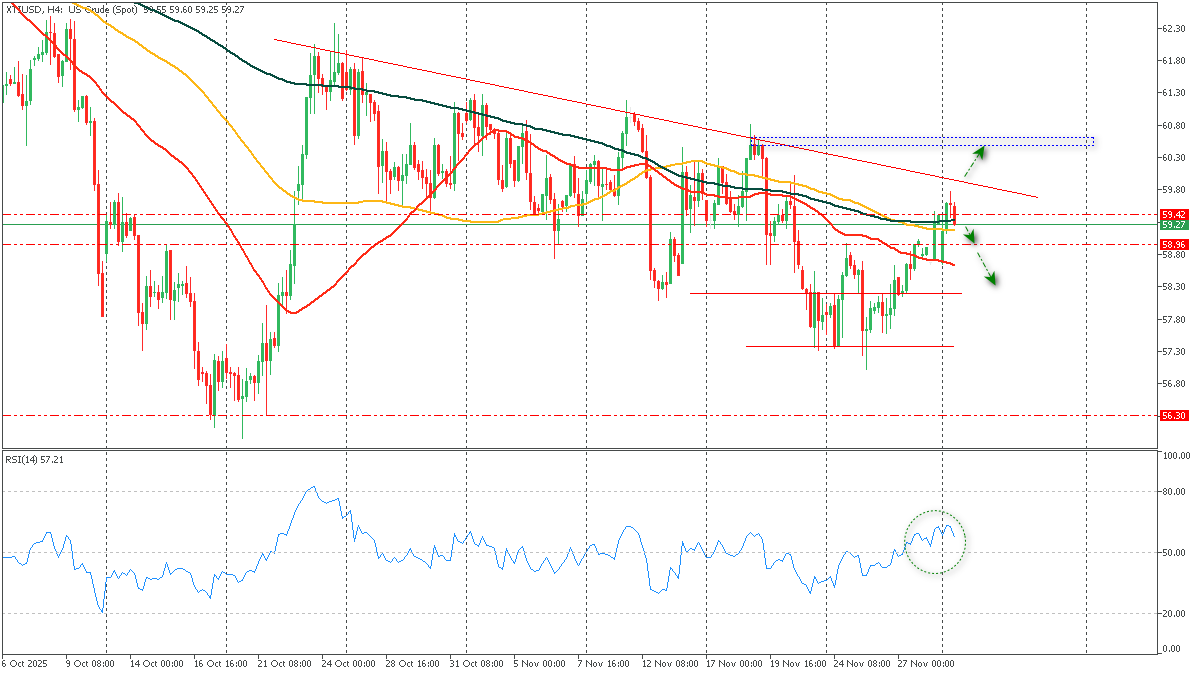Image resolution: width=1200 pixels, height=675 pixels.
Task: Click the dark 56.30 price level tag
Action: click(1174, 414)
